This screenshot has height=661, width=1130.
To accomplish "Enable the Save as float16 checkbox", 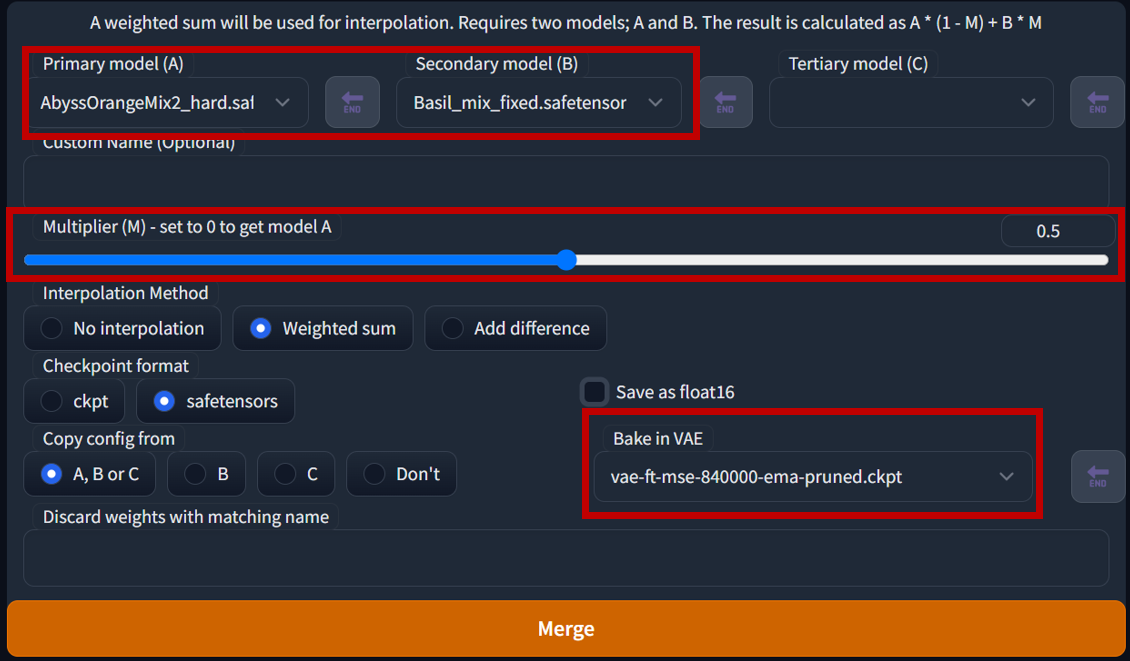I will (x=595, y=392).
